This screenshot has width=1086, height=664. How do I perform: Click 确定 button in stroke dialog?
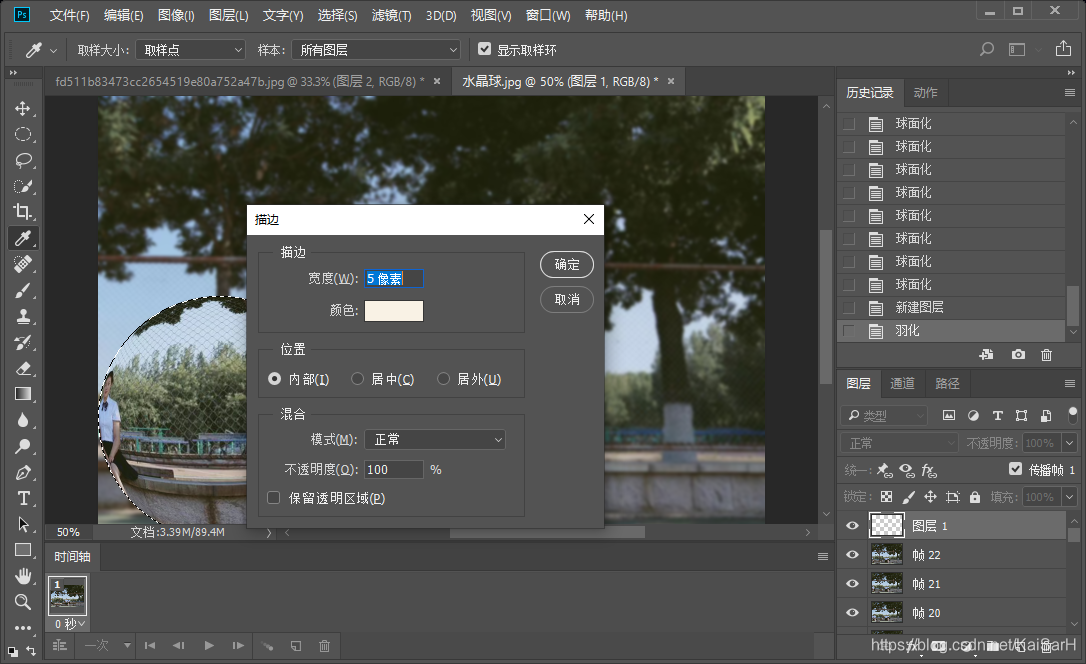(567, 264)
